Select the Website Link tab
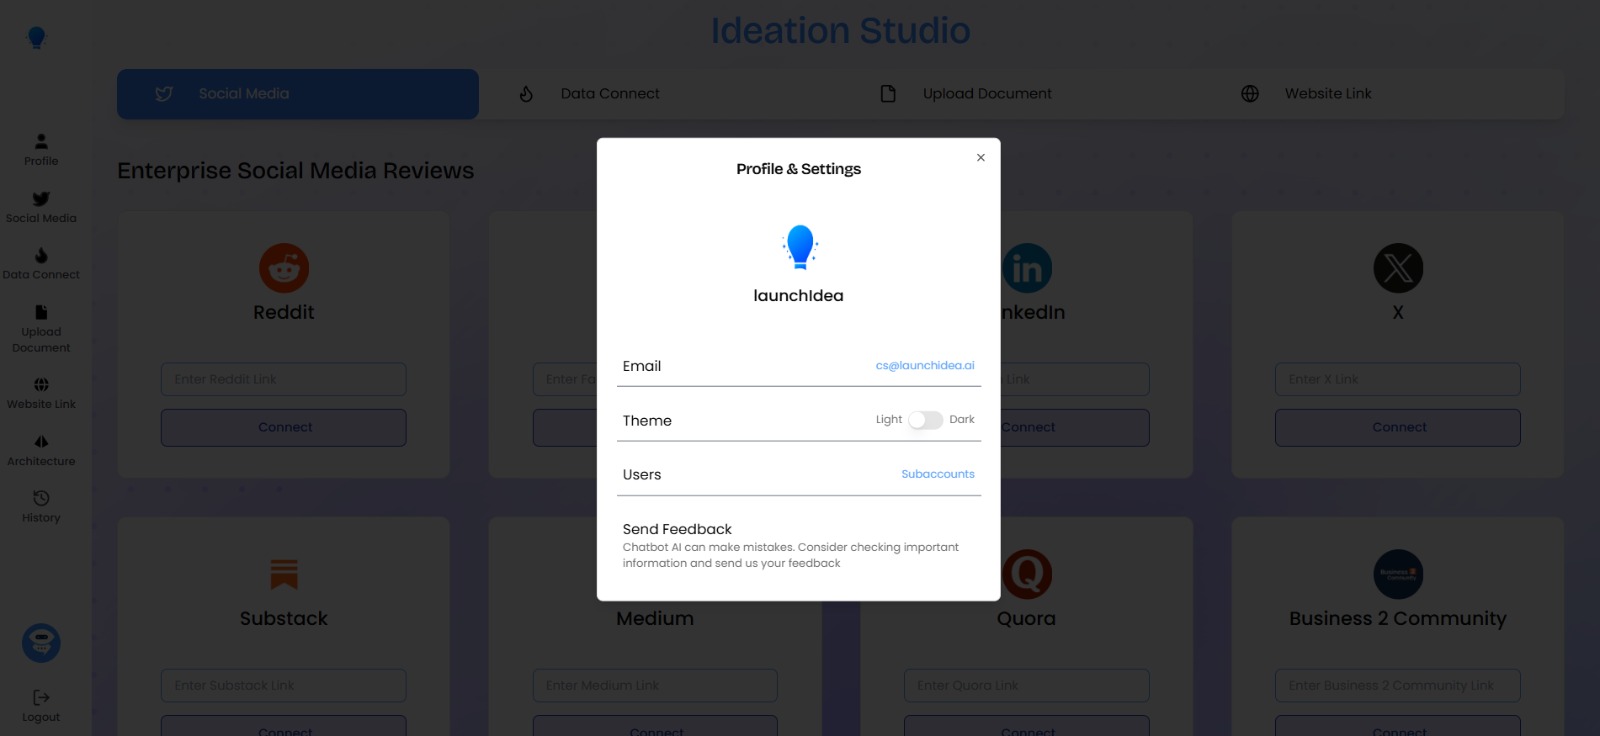This screenshot has height=736, width=1600. [x=1327, y=94]
